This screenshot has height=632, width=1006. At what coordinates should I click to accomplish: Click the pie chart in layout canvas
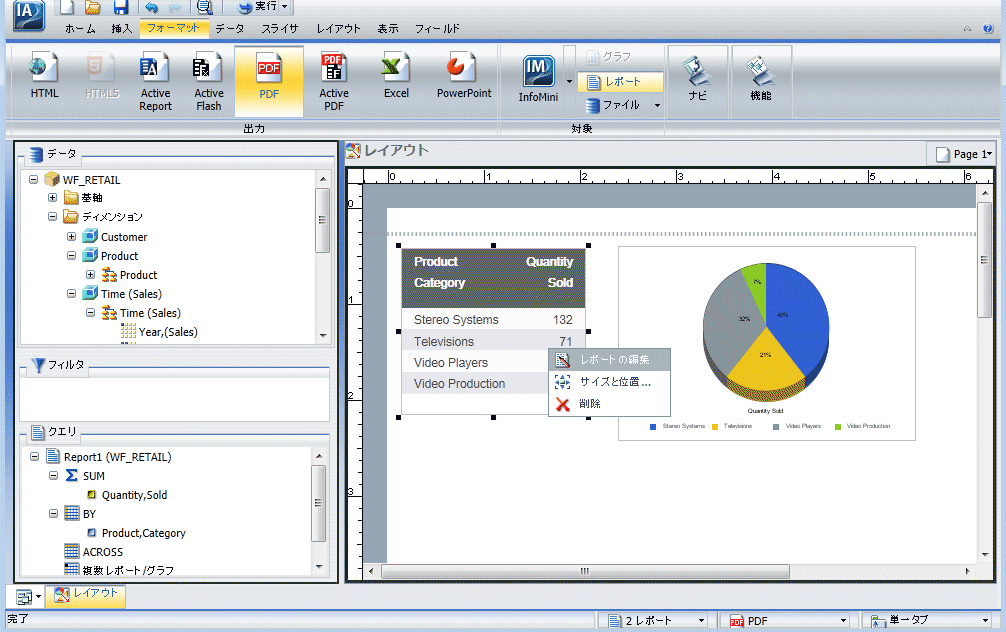[766, 332]
